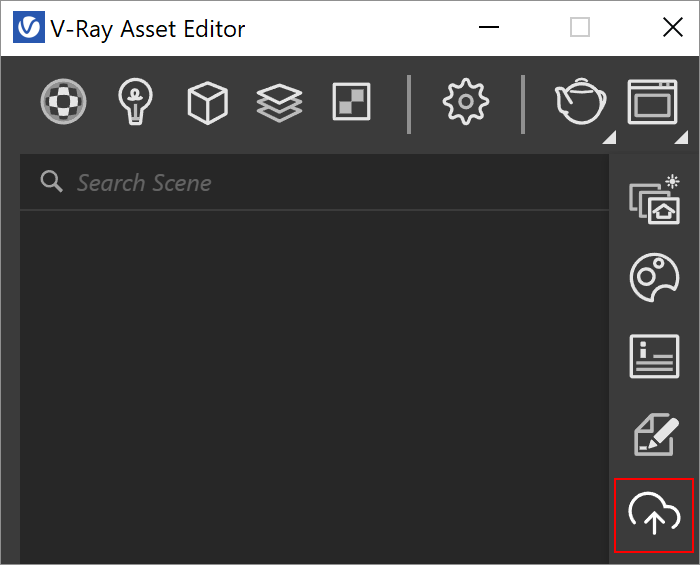Click the empty asset list area

(x=314, y=386)
